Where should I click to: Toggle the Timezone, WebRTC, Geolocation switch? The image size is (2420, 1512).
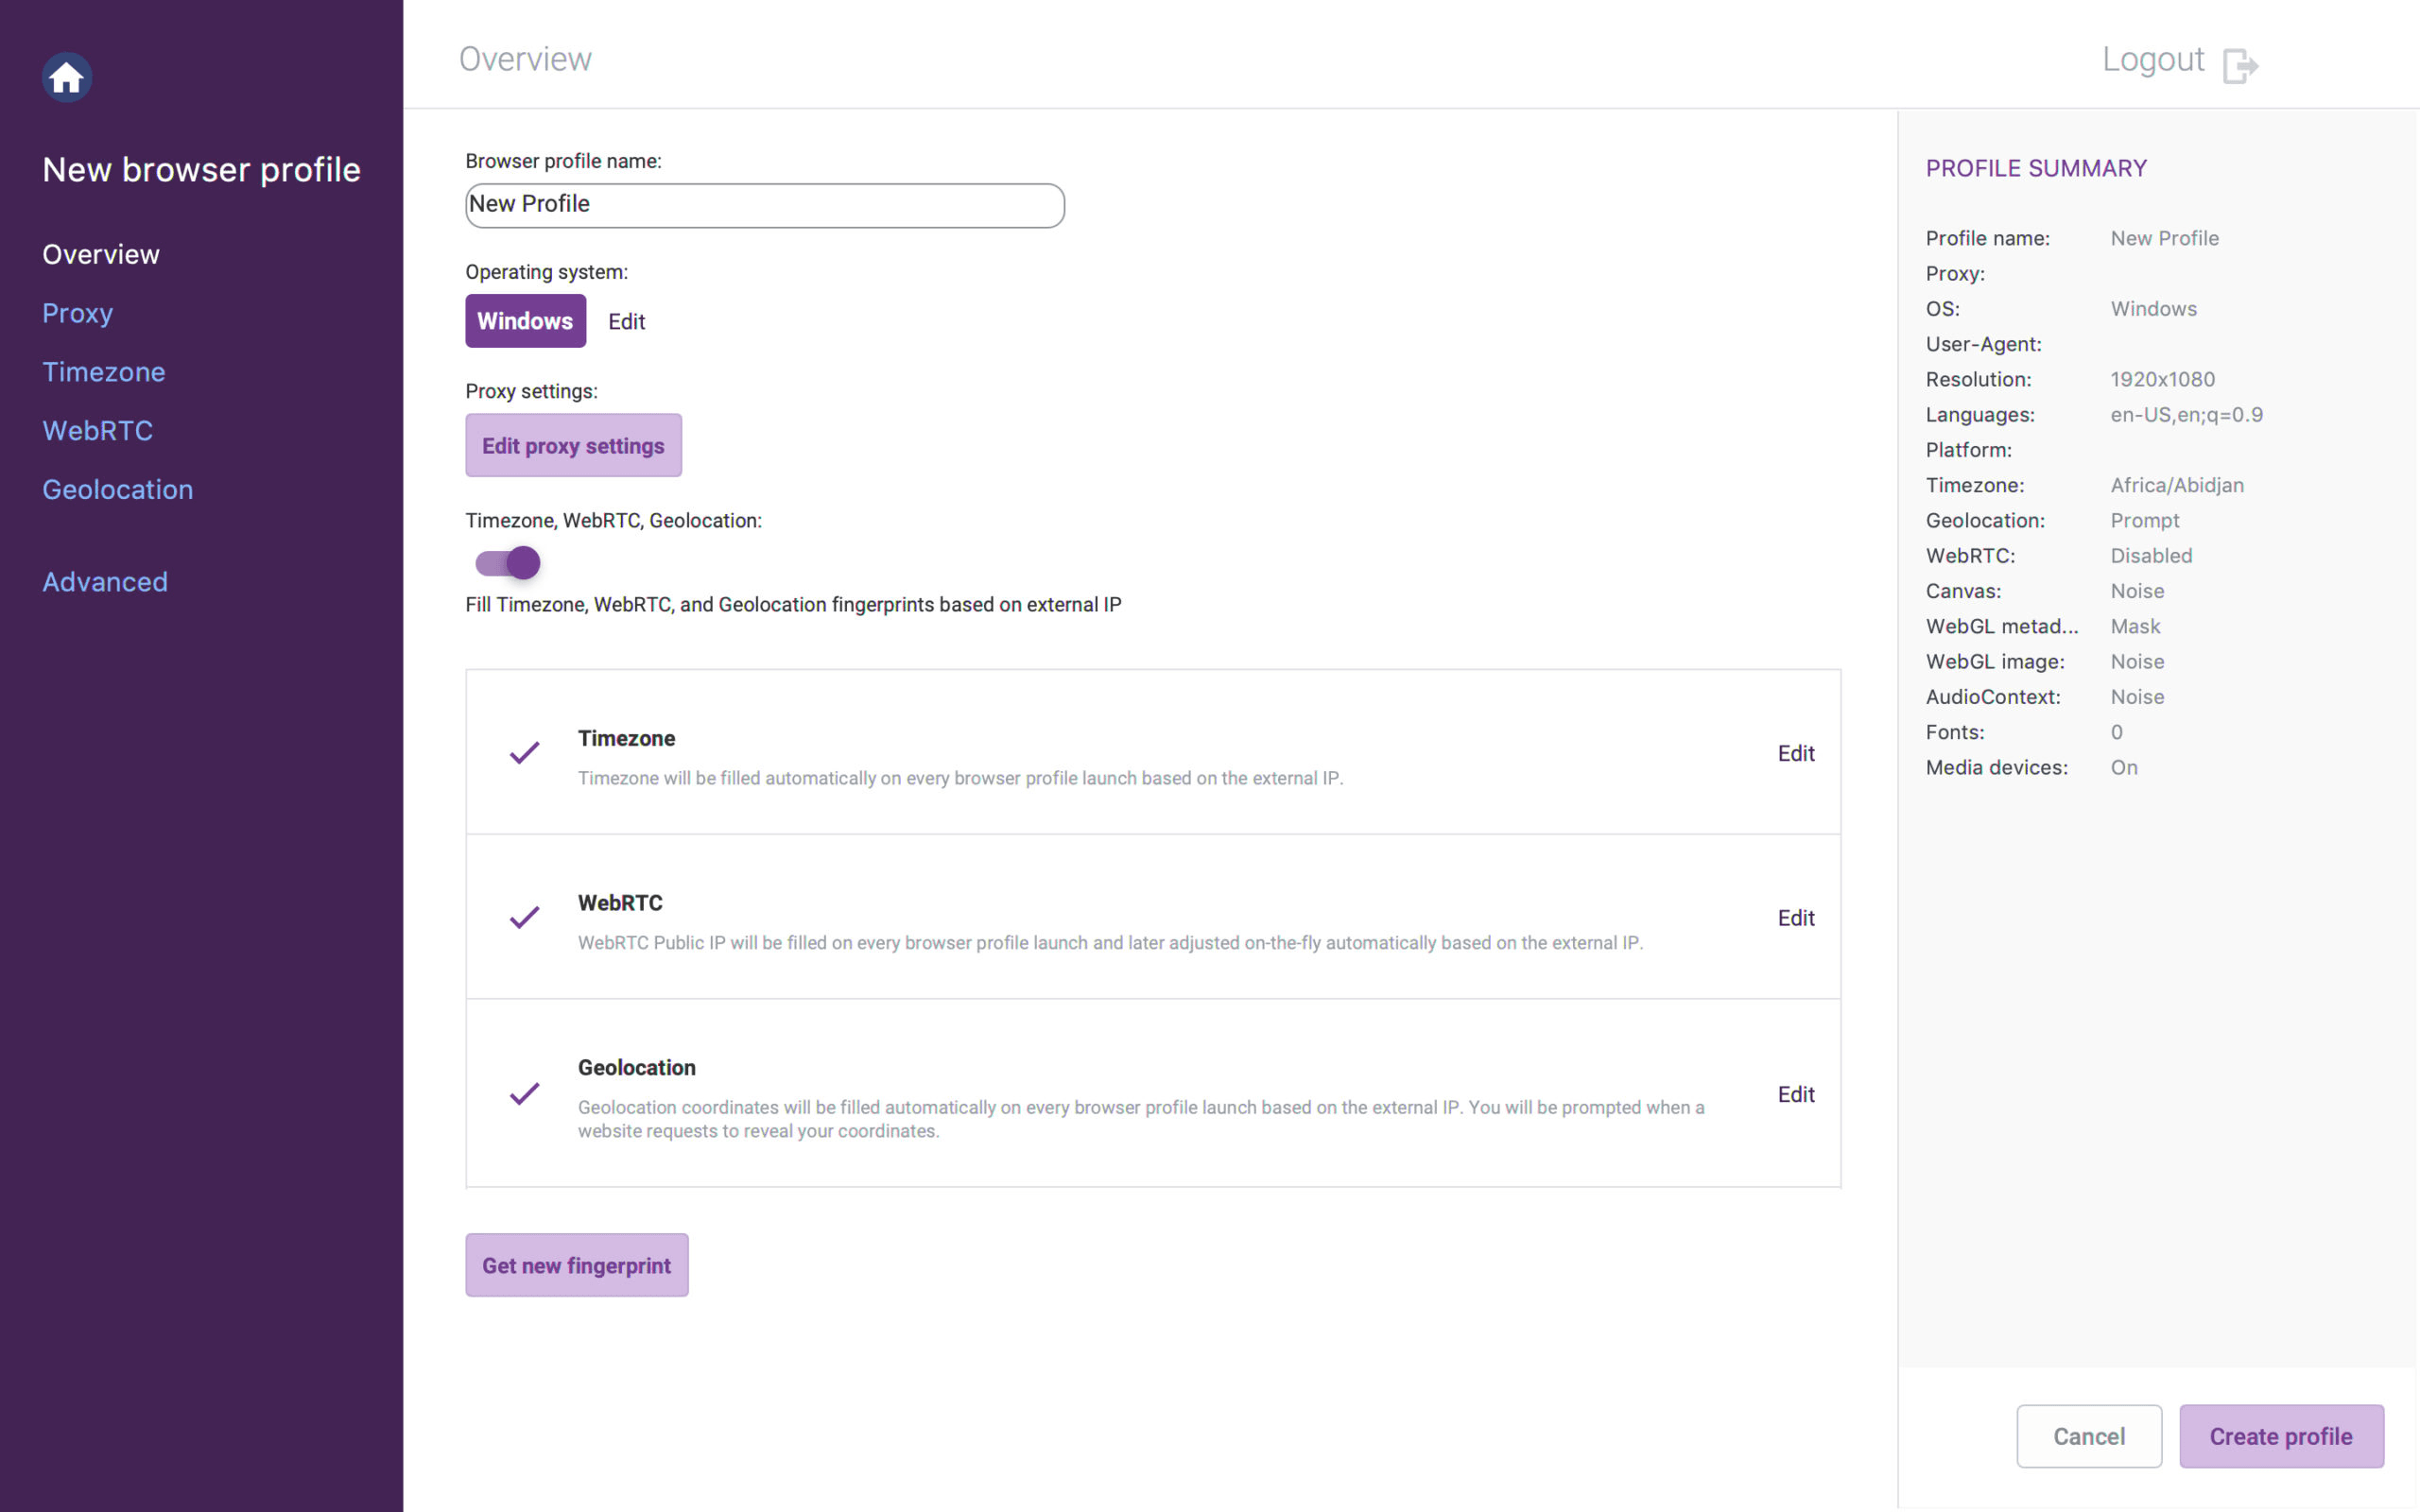click(x=507, y=563)
